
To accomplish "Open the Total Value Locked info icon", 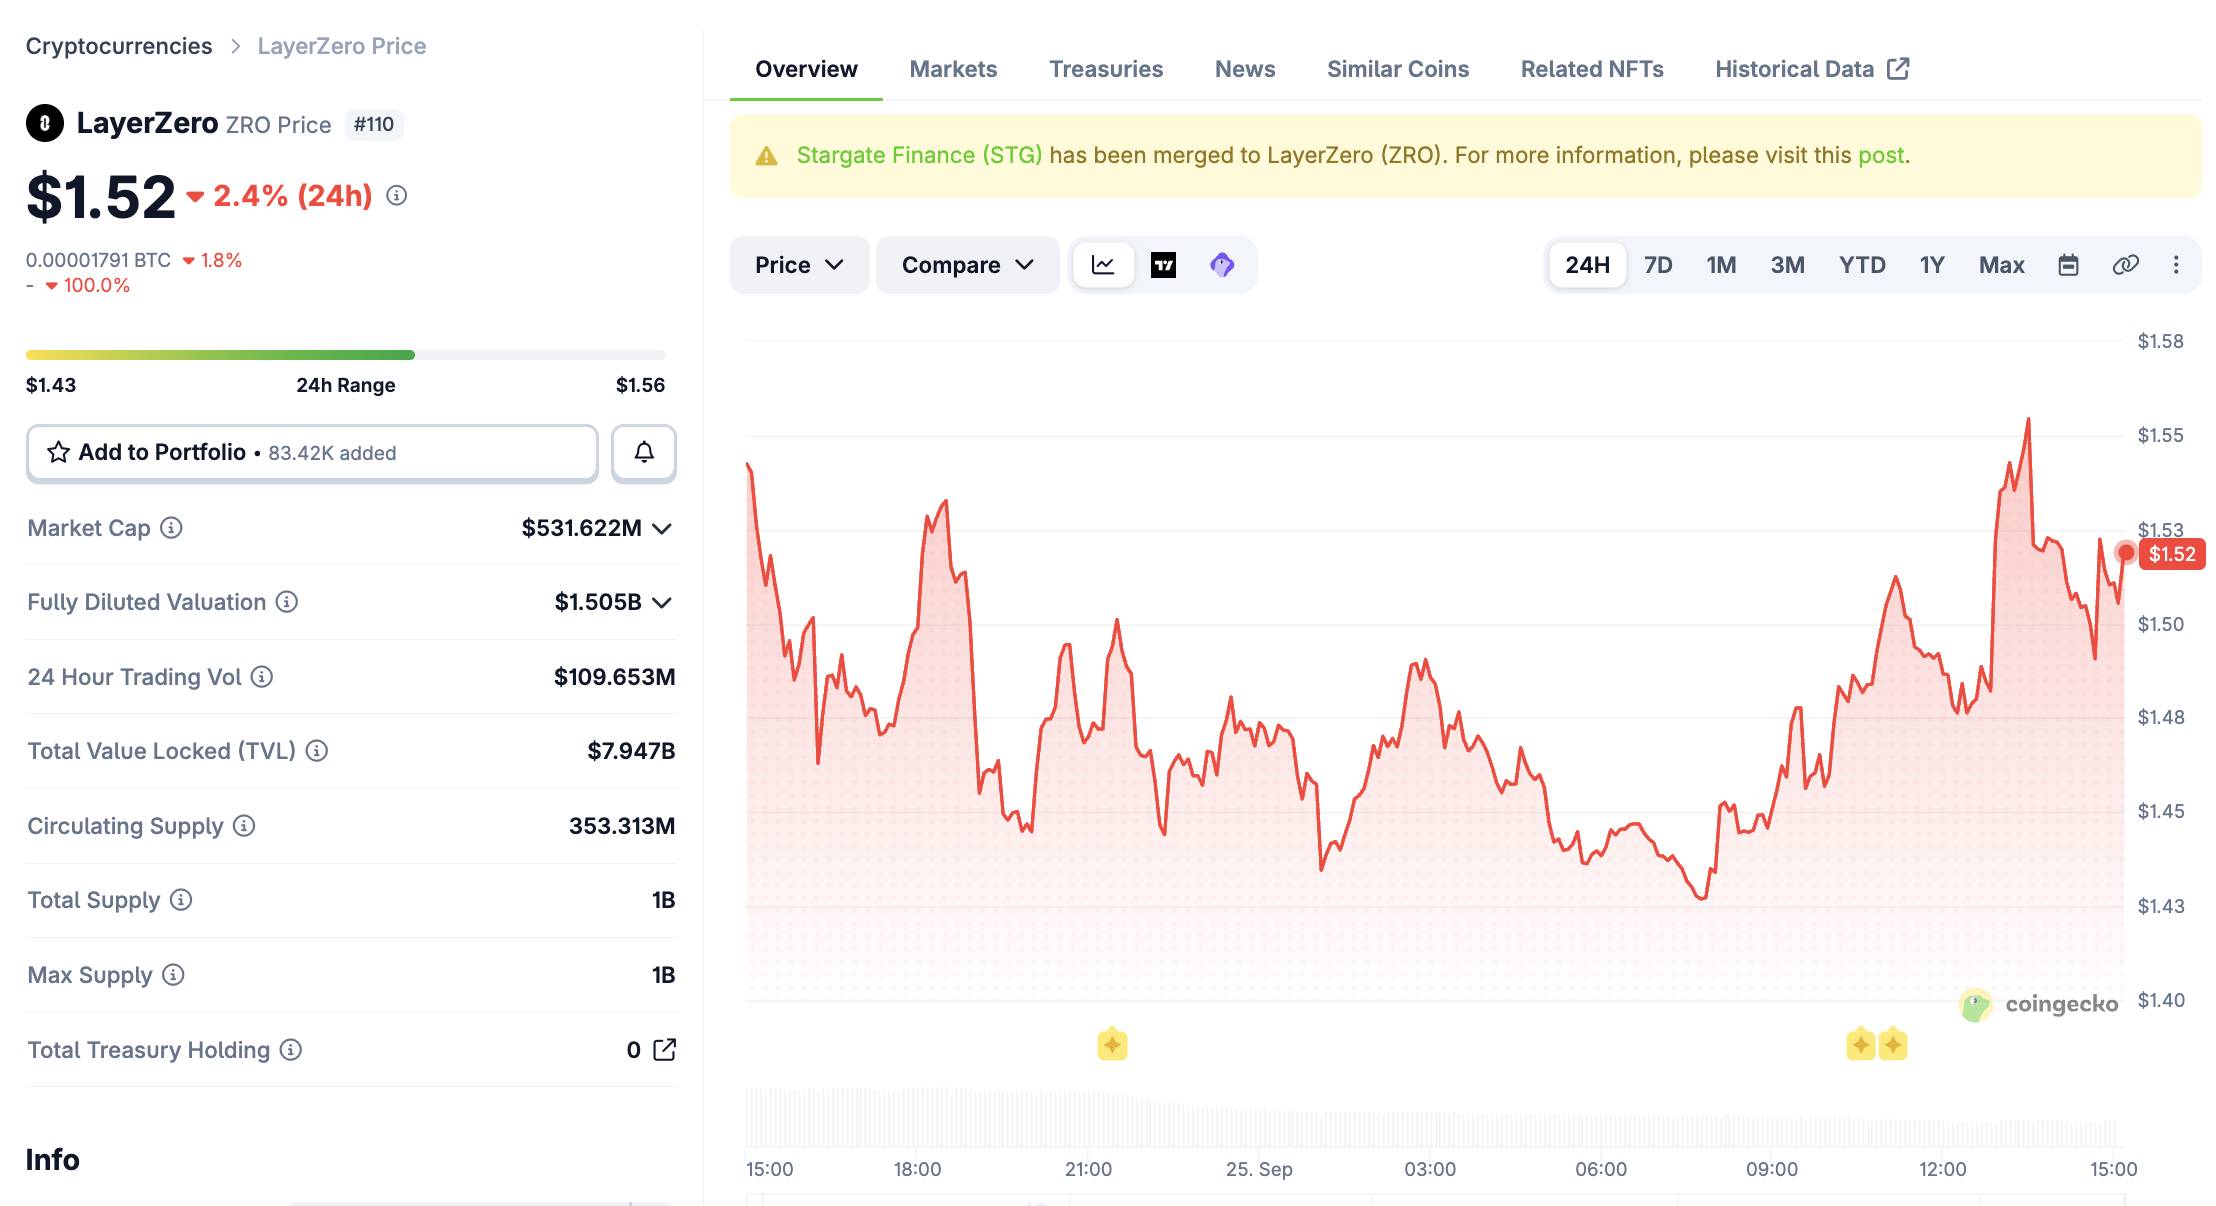I will pos(317,751).
